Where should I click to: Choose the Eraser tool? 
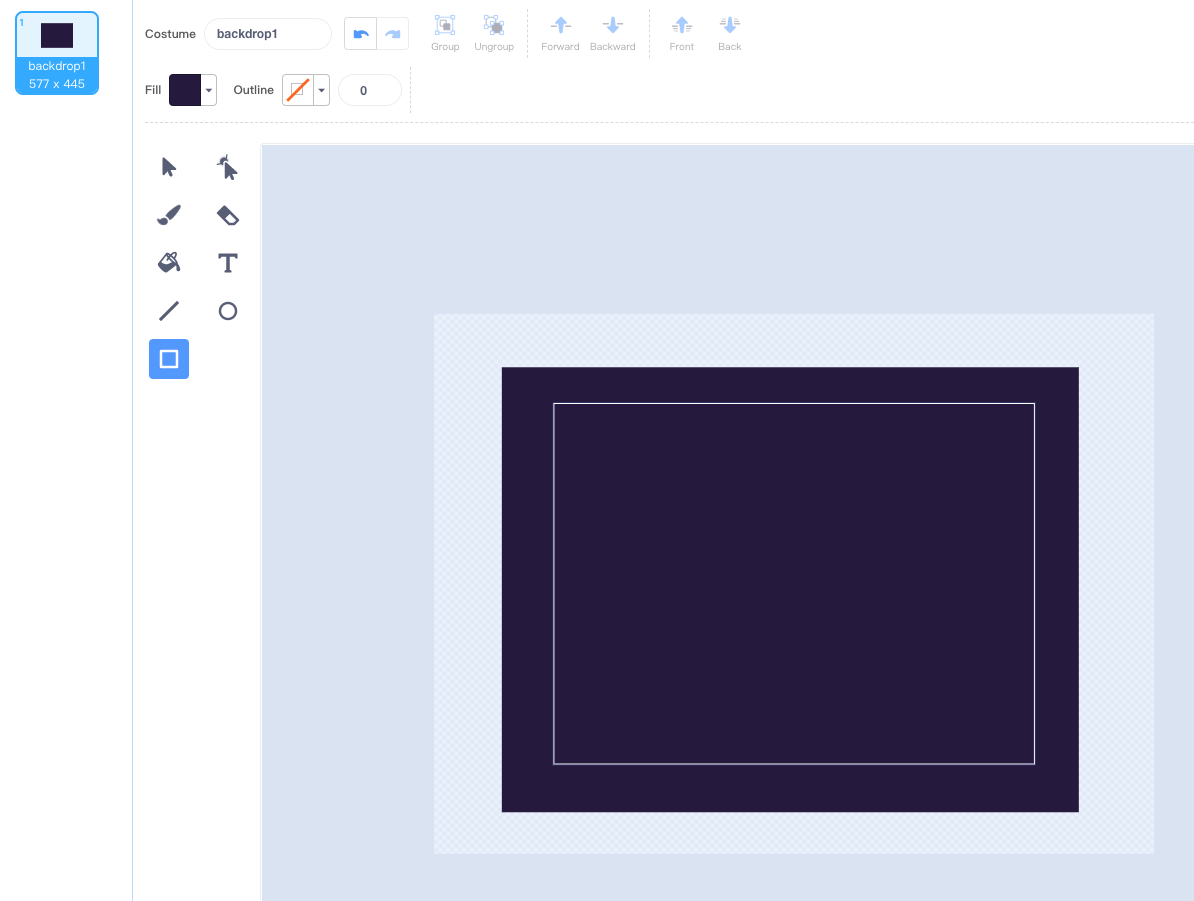(x=228, y=216)
